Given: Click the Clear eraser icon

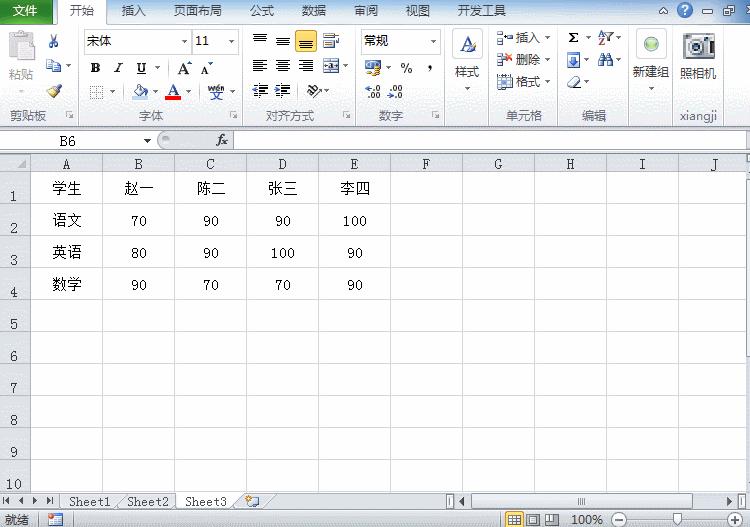Looking at the screenshot, I should tap(574, 82).
